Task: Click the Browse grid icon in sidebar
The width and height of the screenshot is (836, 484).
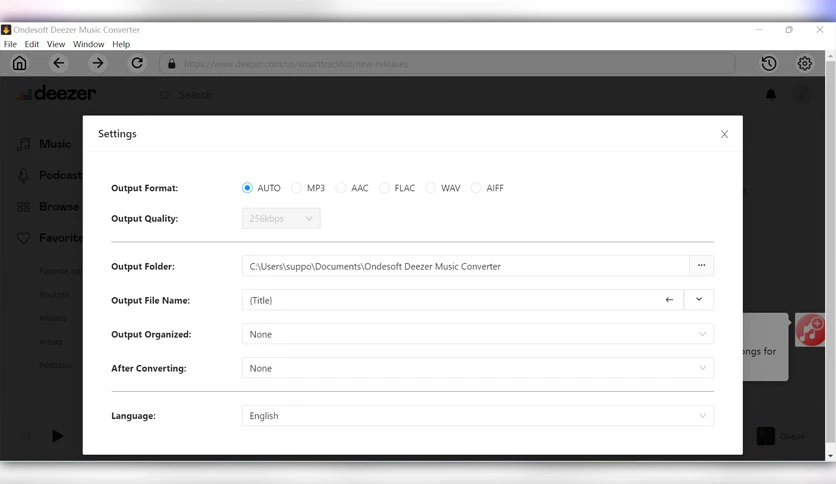Action: pos(23,207)
